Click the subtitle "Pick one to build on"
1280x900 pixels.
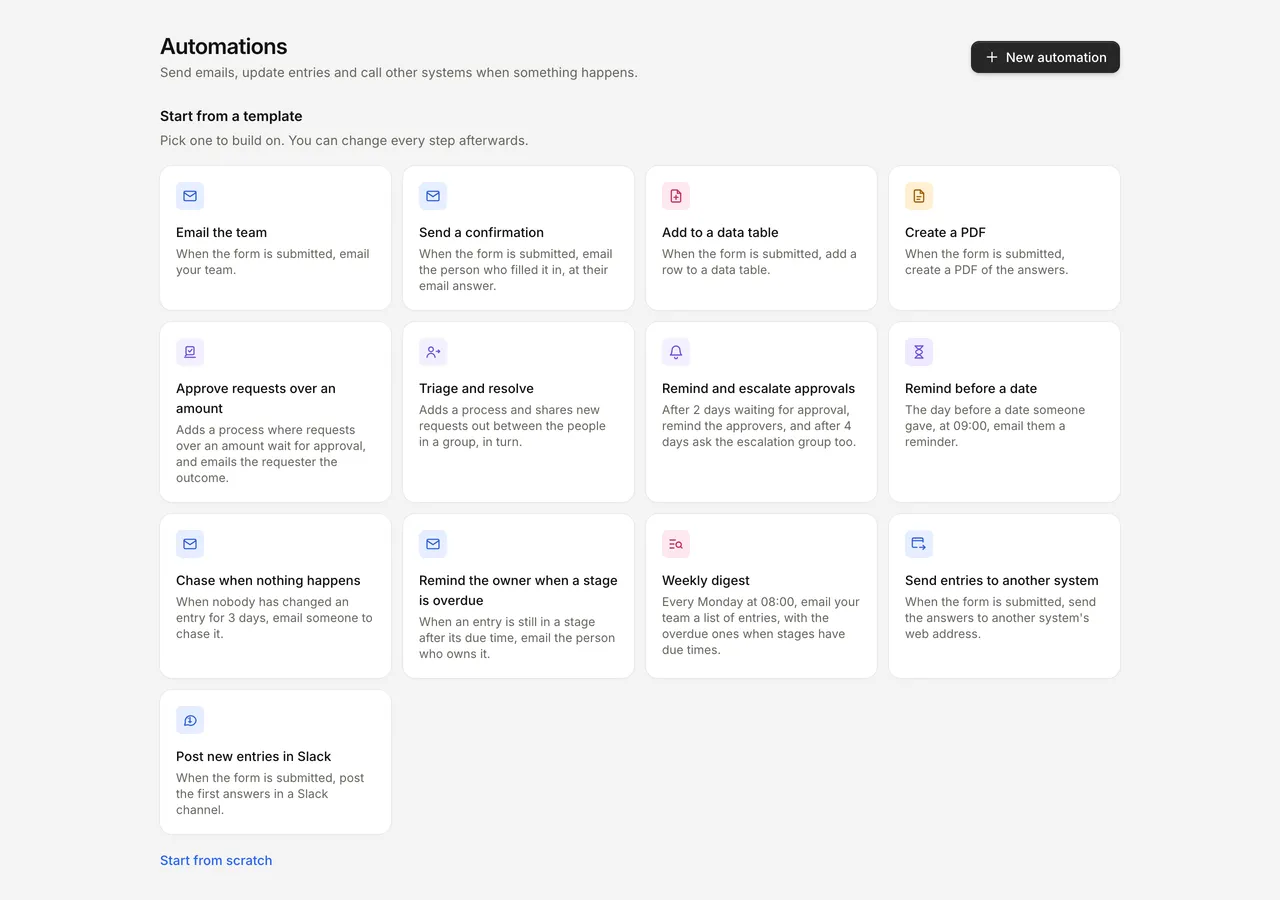(x=344, y=140)
